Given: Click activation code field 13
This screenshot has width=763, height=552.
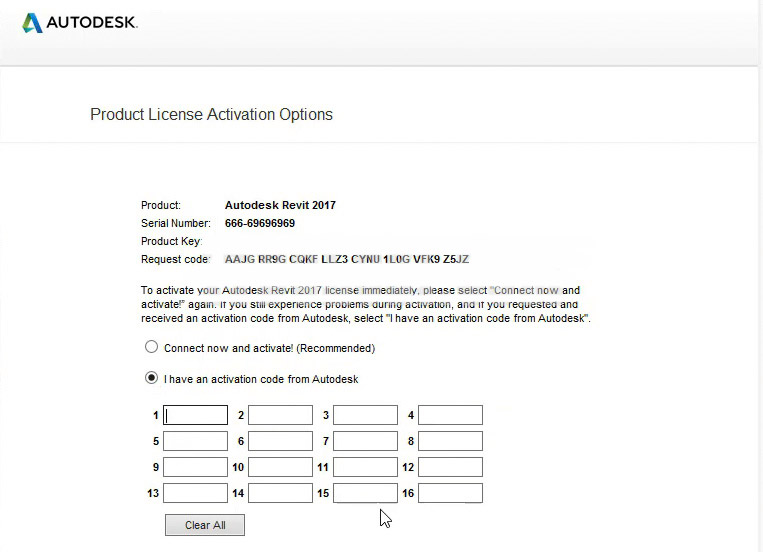Looking at the screenshot, I should point(195,493).
